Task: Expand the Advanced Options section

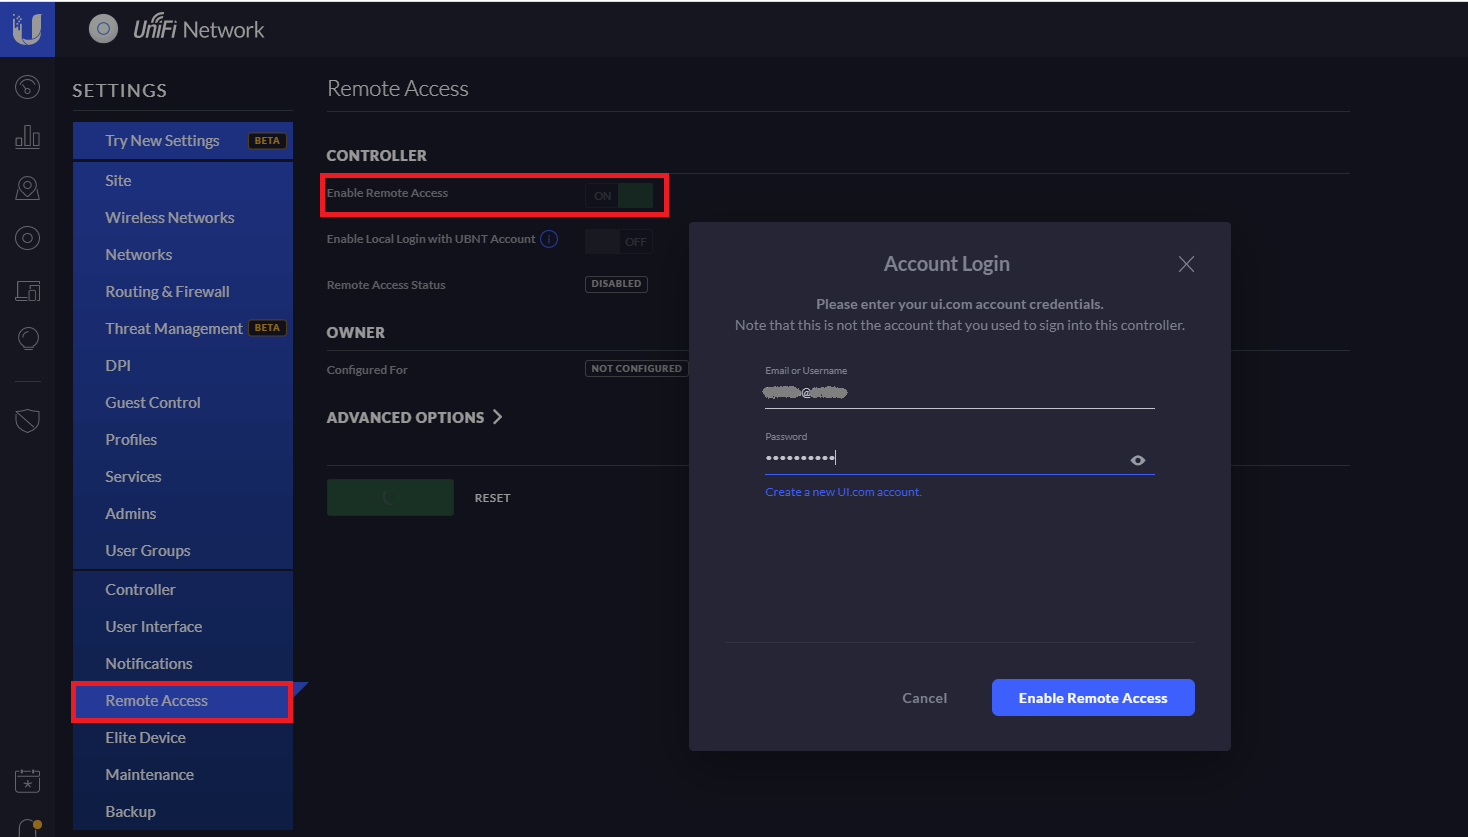Action: [414, 417]
